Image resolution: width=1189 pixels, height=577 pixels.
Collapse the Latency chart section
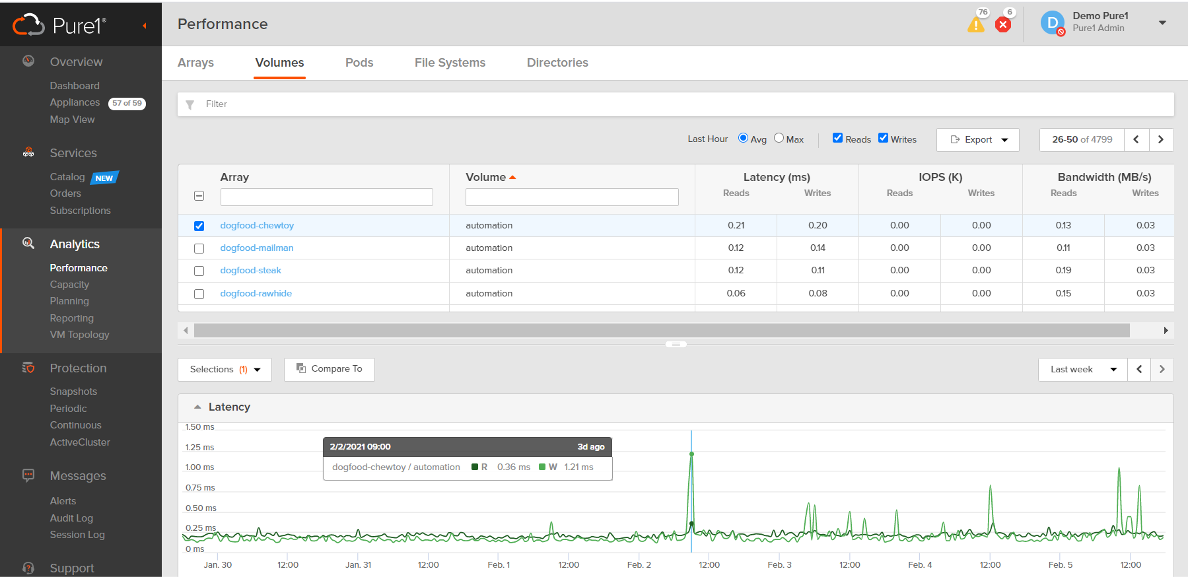coord(197,407)
